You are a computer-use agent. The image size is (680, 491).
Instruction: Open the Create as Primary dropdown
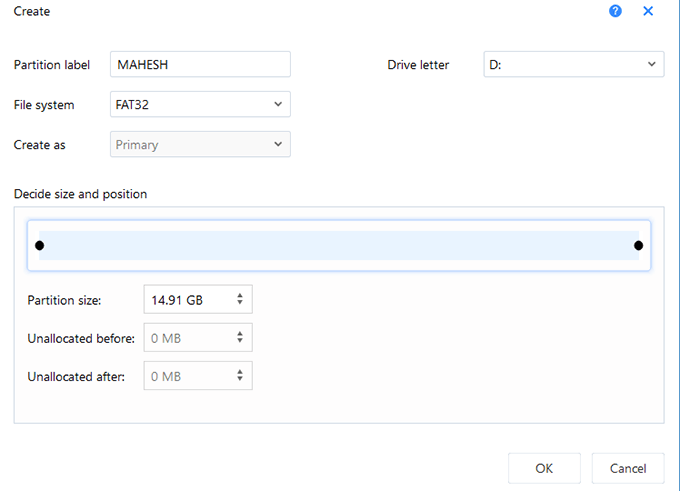(x=200, y=145)
